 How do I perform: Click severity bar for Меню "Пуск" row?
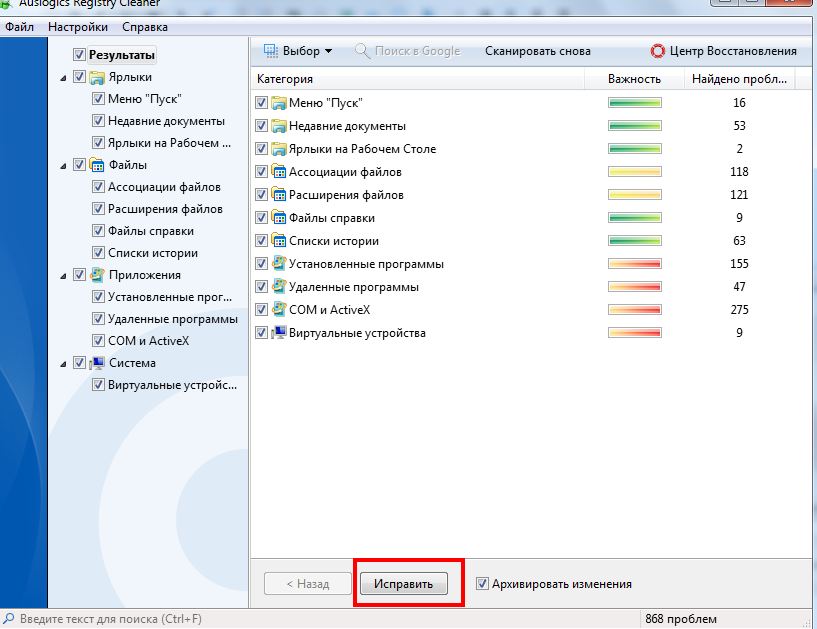click(x=635, y=103)
